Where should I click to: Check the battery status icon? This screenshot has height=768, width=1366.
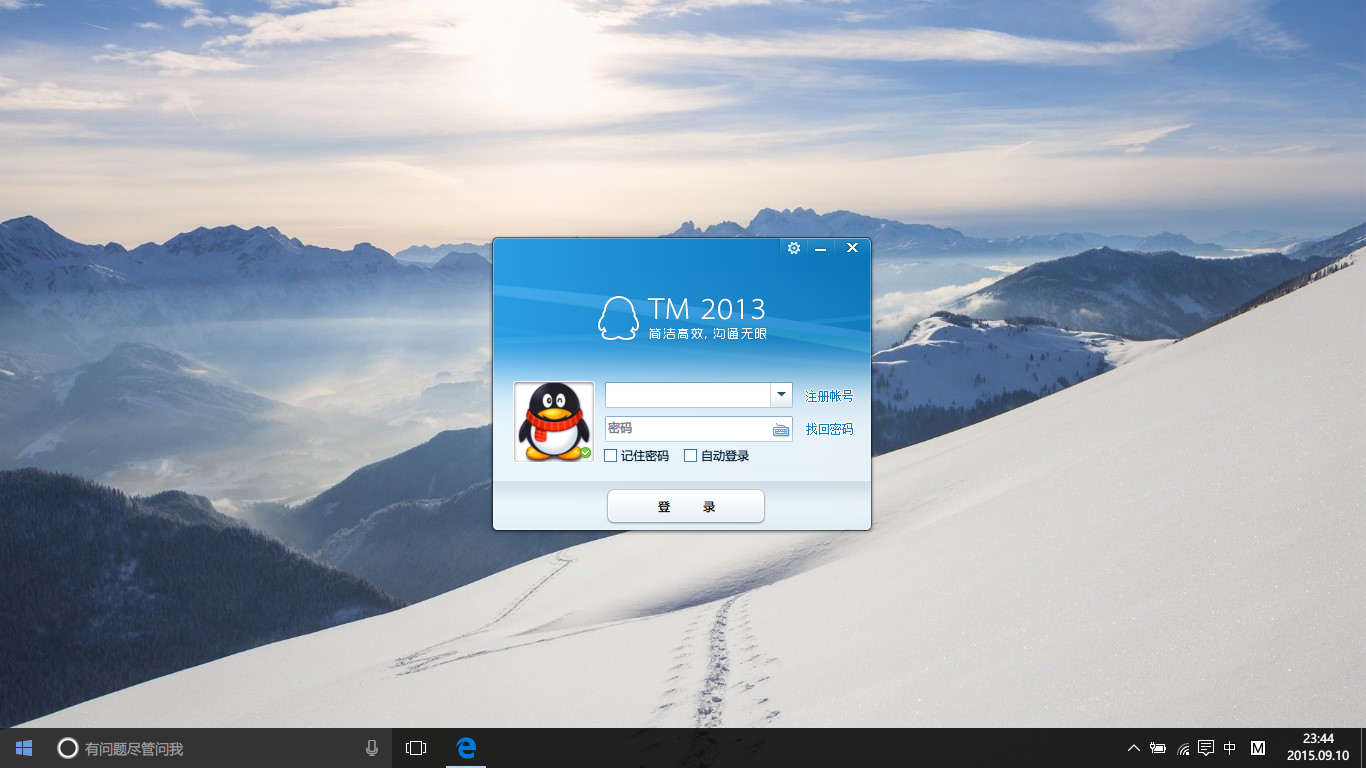1158,748
